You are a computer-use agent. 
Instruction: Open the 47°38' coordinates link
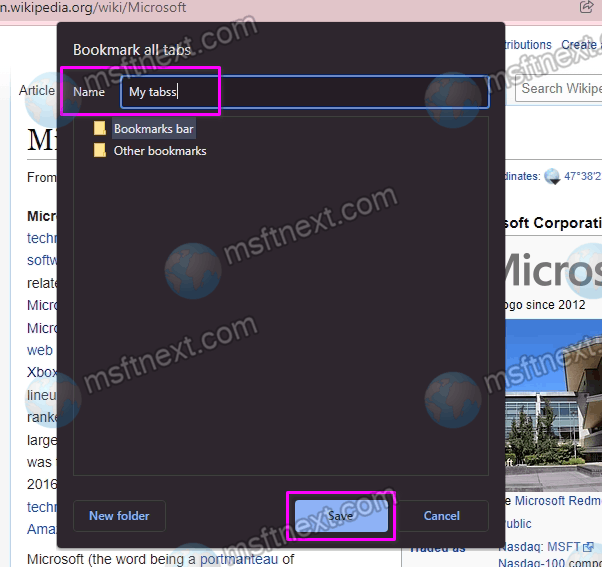pyautogui.click(x=582, y=177)
